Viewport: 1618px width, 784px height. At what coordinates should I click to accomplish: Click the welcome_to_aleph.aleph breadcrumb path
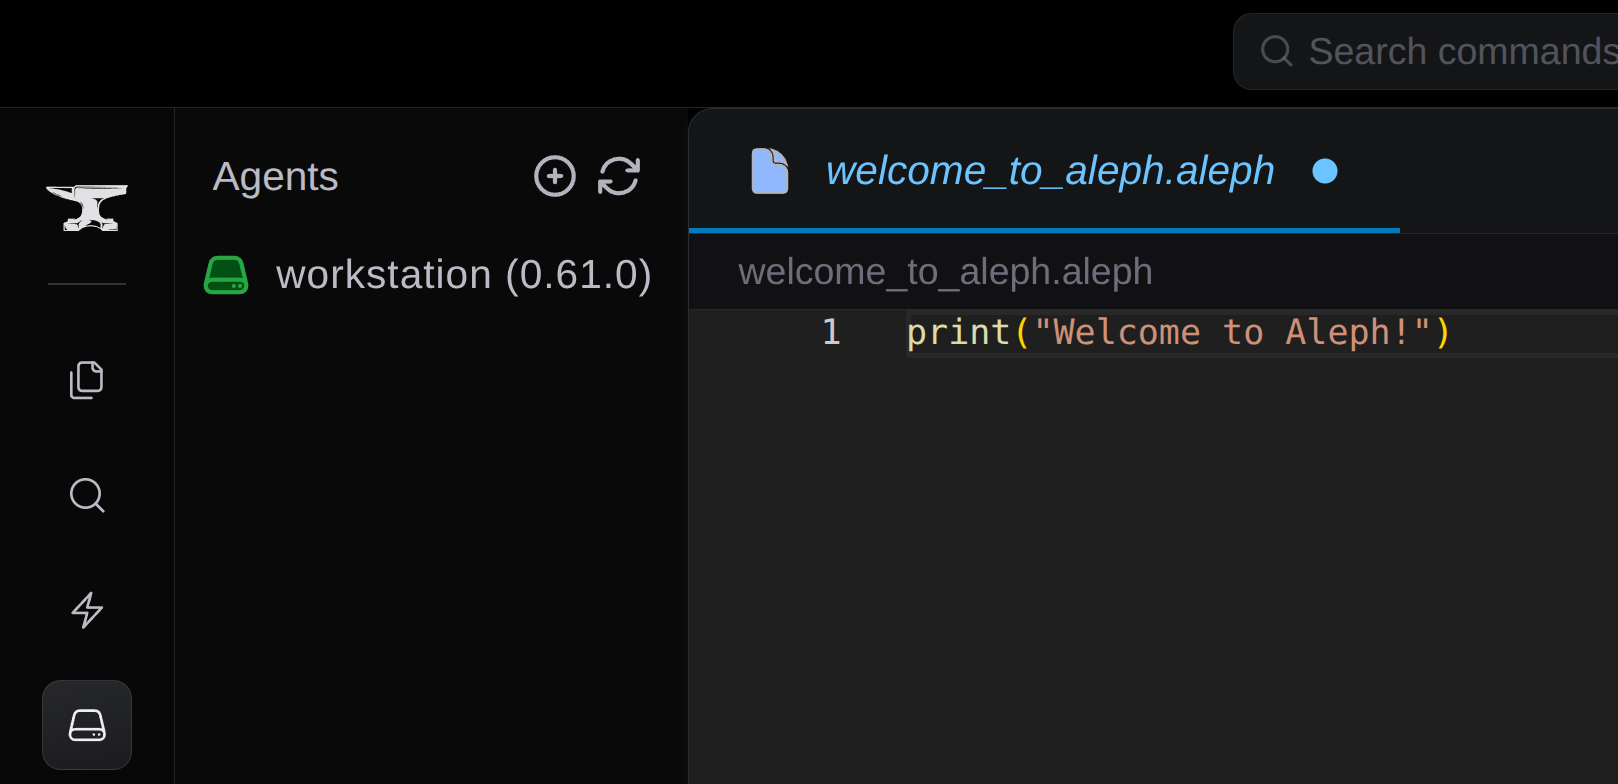click(x=945, y=272)
